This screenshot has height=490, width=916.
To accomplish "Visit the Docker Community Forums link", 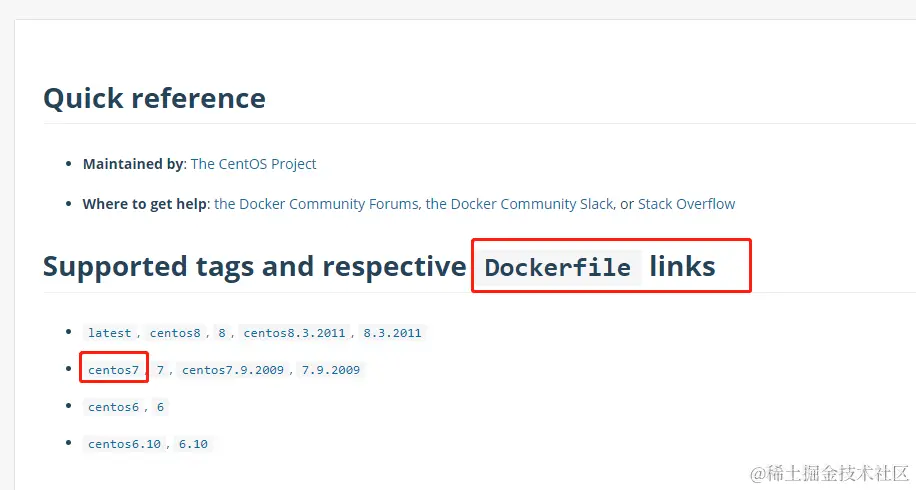I will point(316,204).
